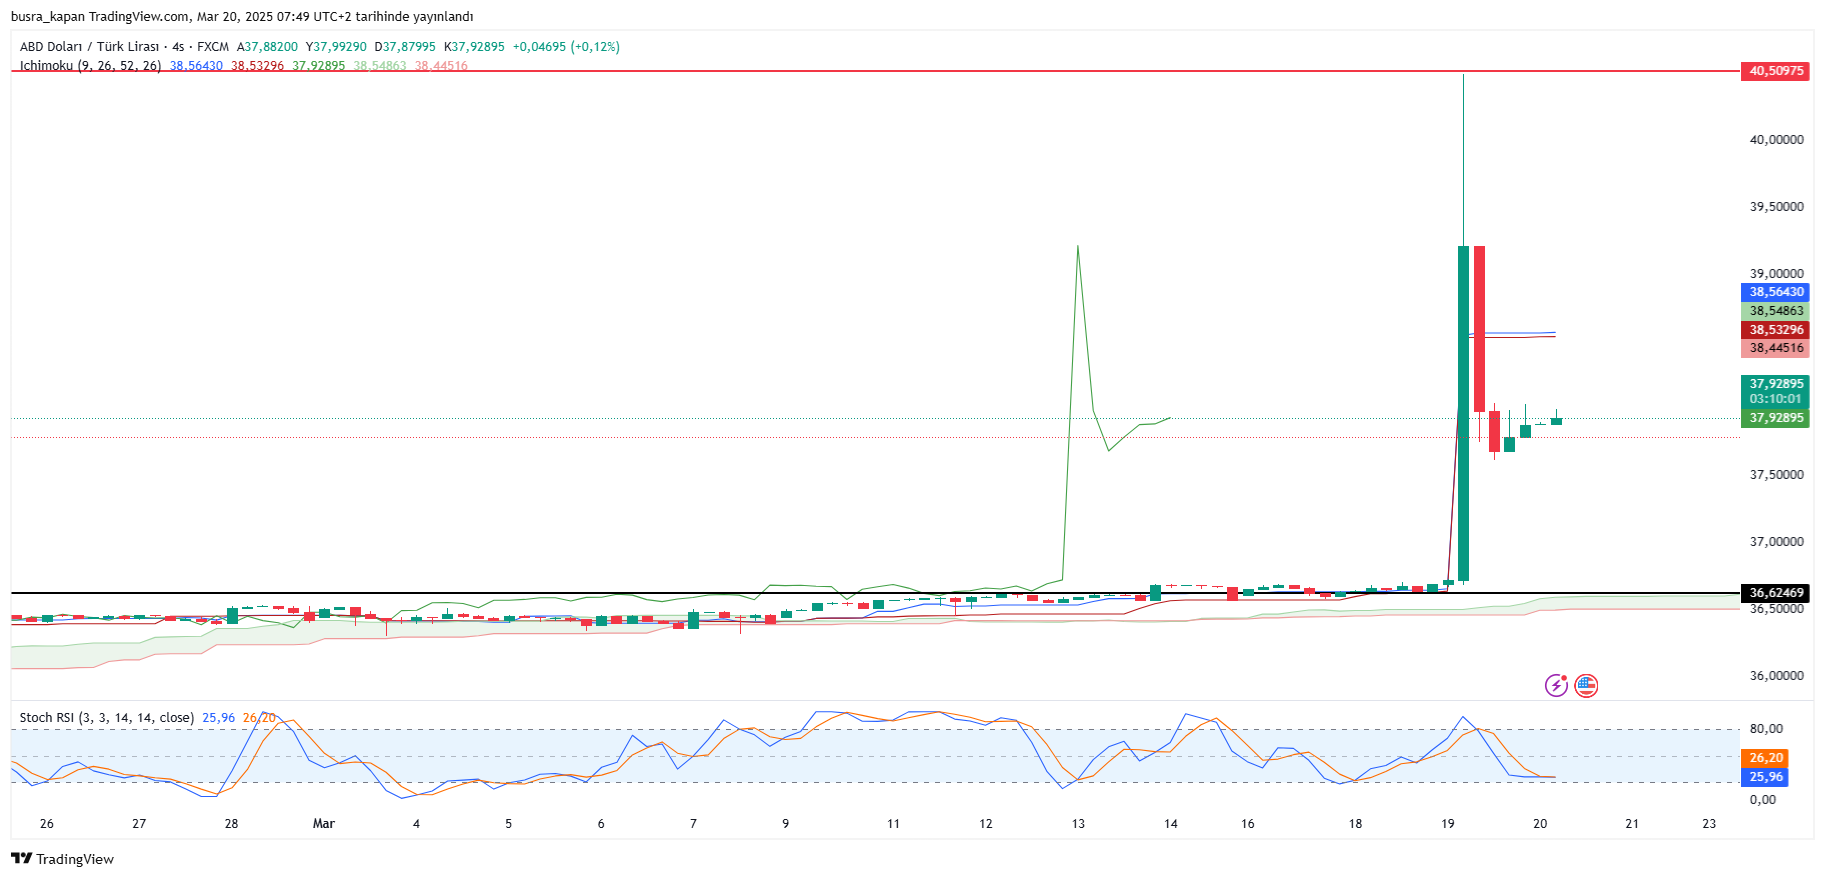
Task: Click the pink 38,44516 axis label
Action: tap(1776, 348)
